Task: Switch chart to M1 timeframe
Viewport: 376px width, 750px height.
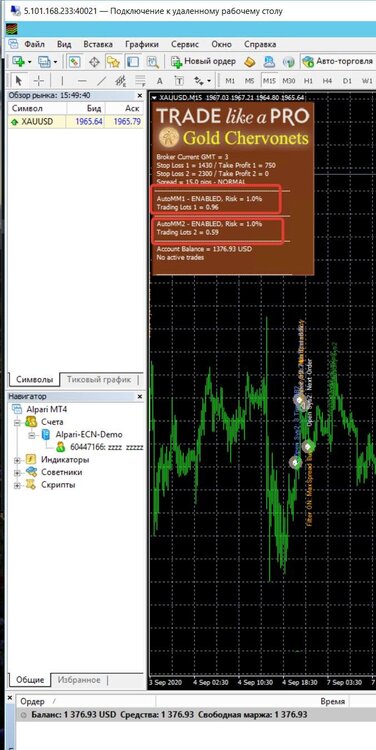Action: [231, 80]
